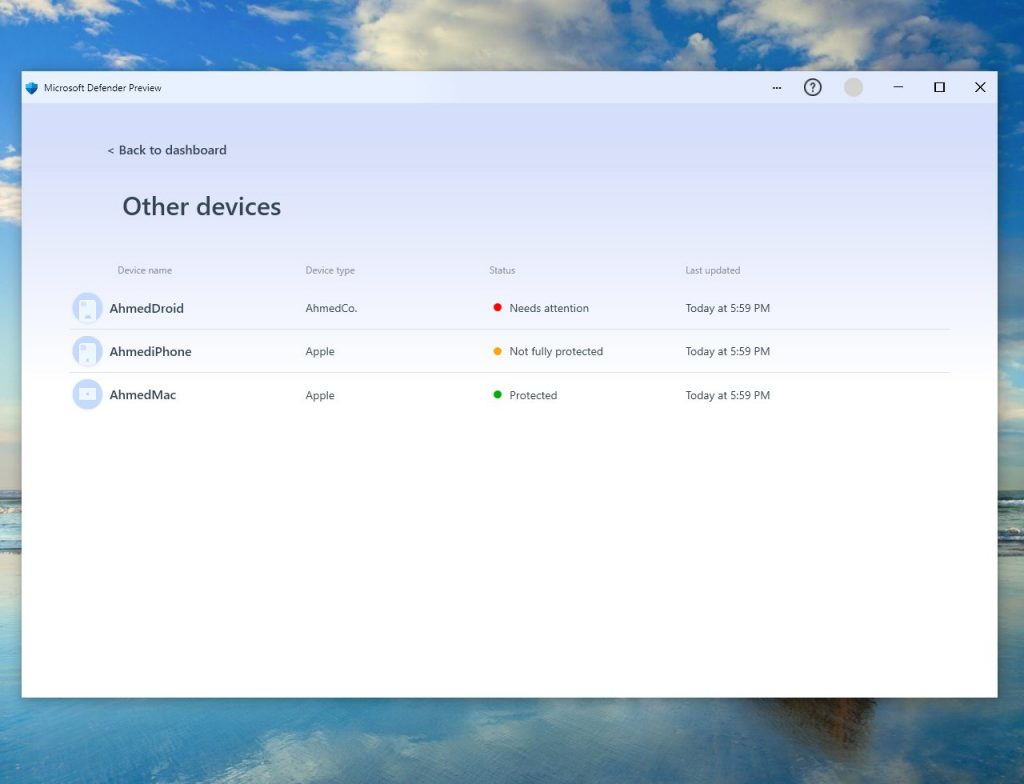Minimize the Microsoft Defender Preview window
This screenshot has width=1024, height=784.
[x=898, y=88]
